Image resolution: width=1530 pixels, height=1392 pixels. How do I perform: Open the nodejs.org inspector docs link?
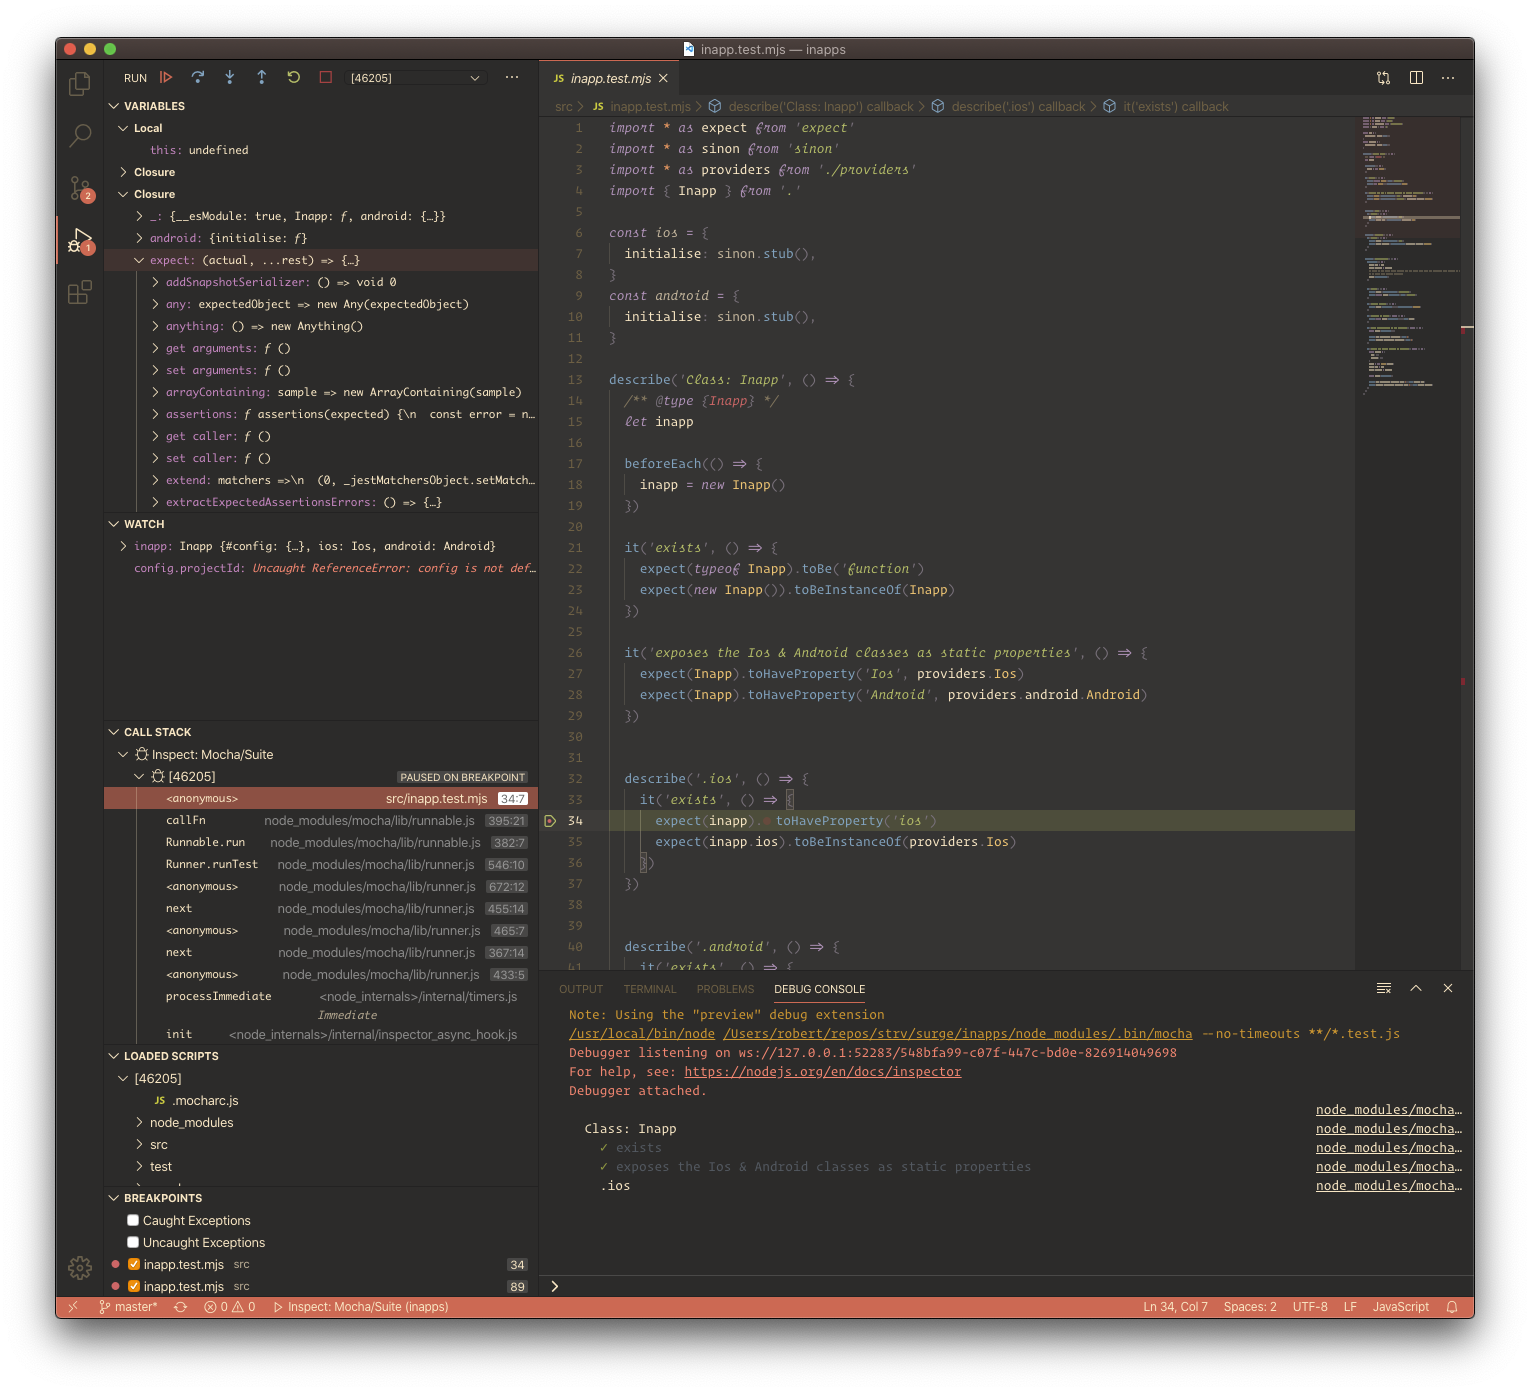click(x=822, y=1072)
